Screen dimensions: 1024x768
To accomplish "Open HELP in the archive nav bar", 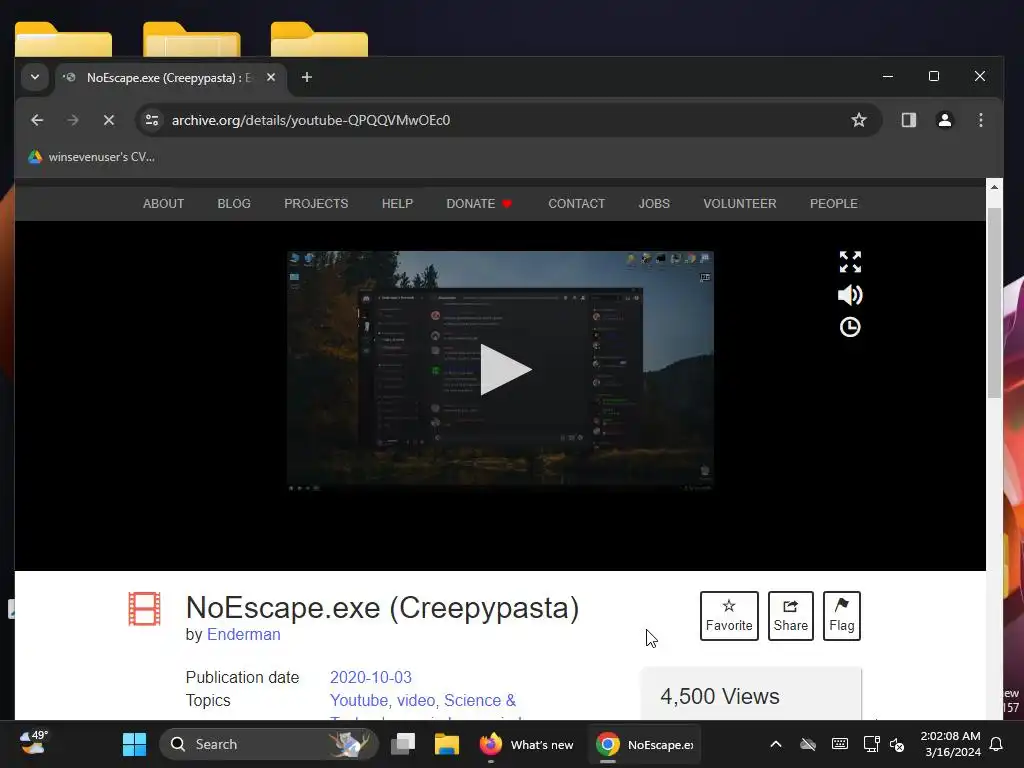I will 397,204.
